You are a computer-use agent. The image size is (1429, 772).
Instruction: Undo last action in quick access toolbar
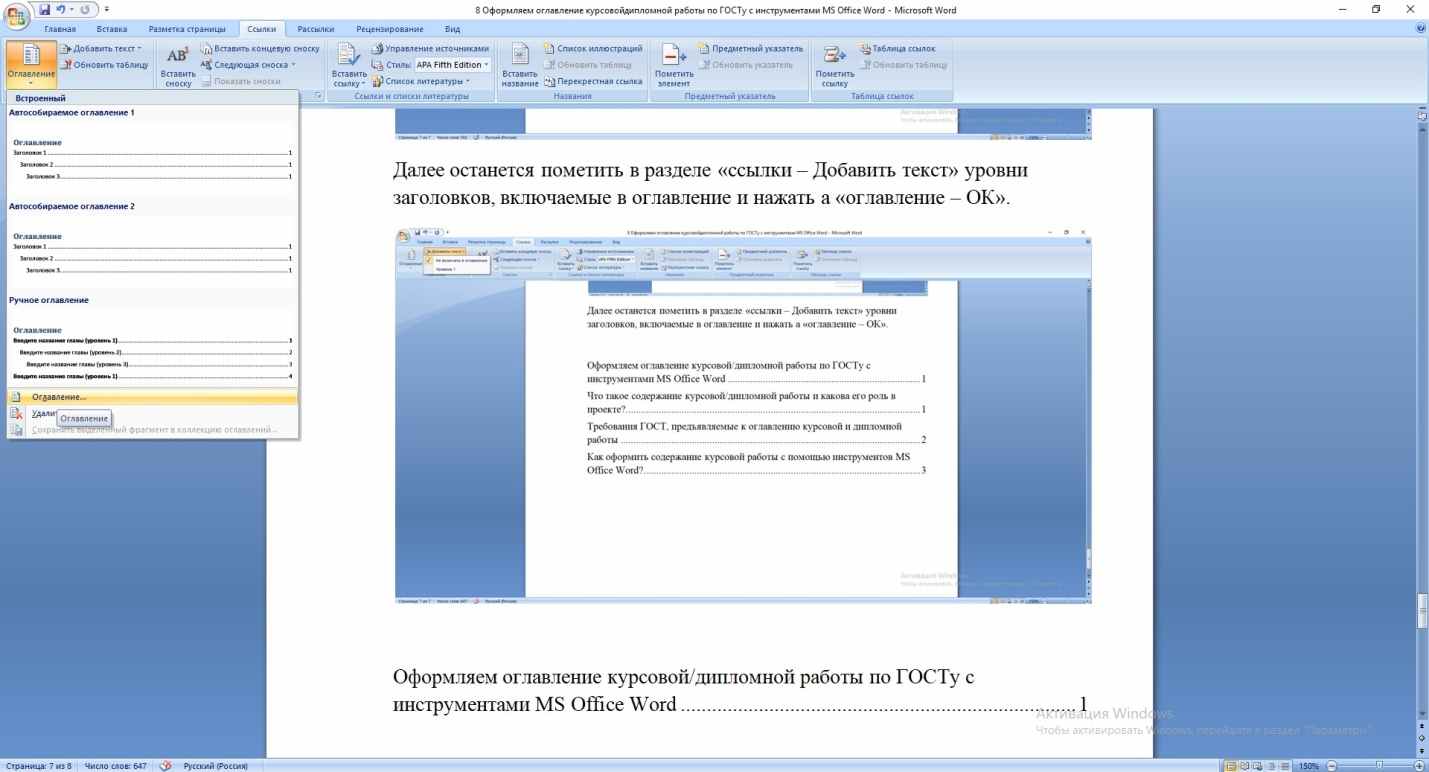tap(60, 9)
